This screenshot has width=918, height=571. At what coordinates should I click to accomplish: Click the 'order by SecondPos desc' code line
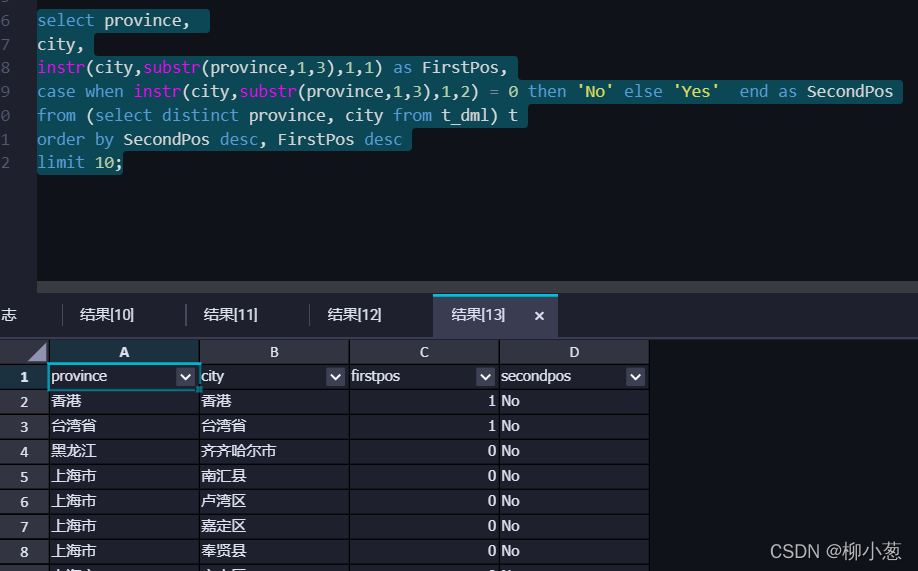tap(220, 139)
